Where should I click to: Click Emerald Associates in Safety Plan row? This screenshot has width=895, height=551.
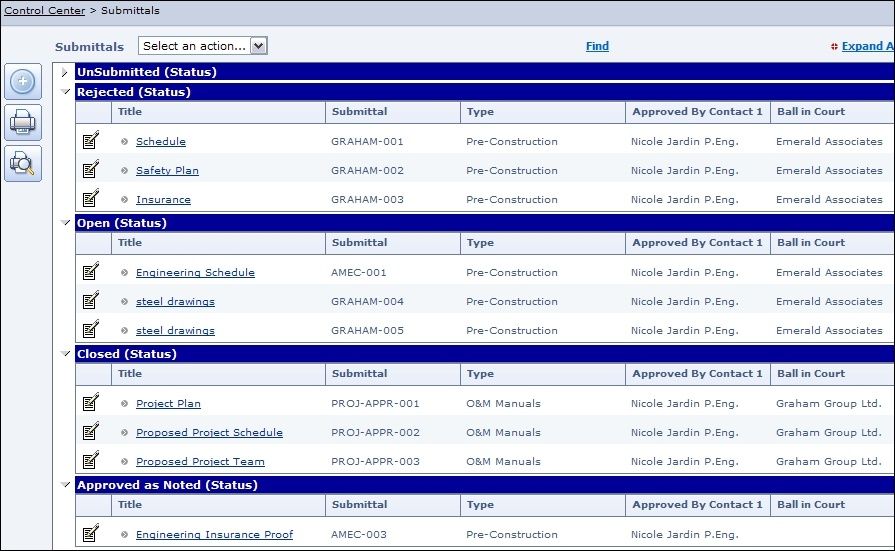(x=829, y=171)
